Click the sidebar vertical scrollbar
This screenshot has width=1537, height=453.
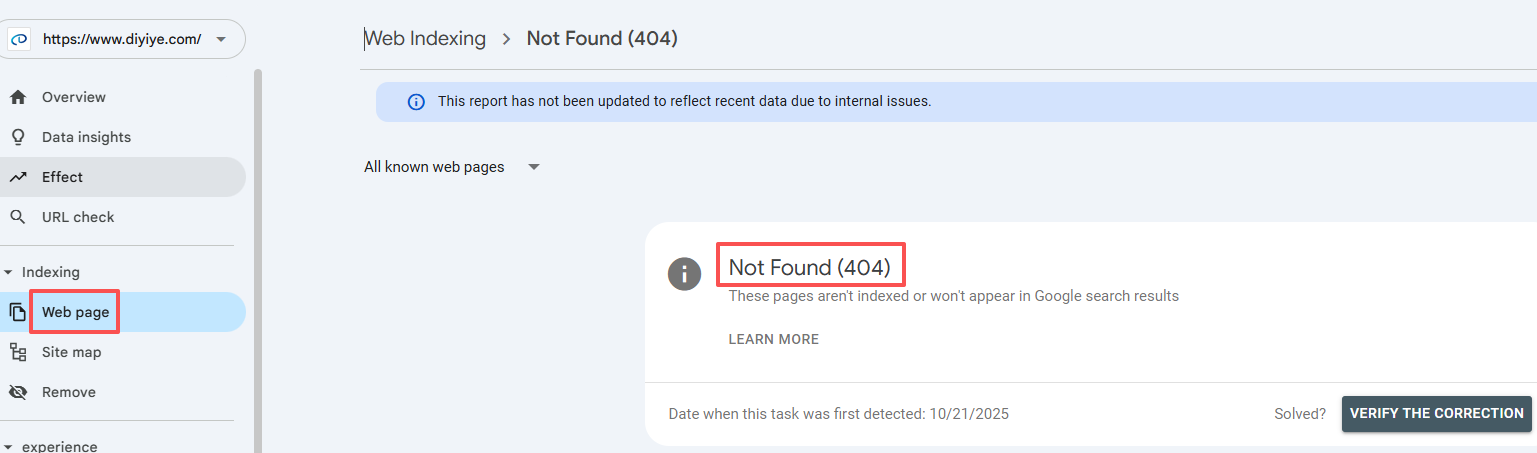(x=257, y=250)
